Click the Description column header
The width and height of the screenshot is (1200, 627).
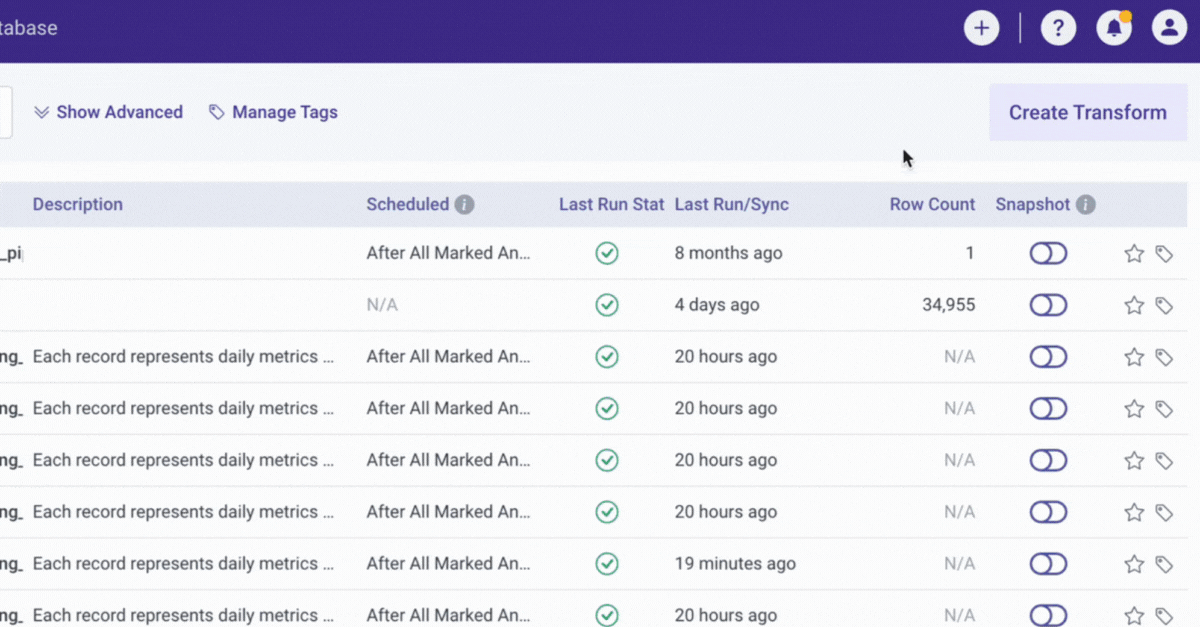point(78,204)
